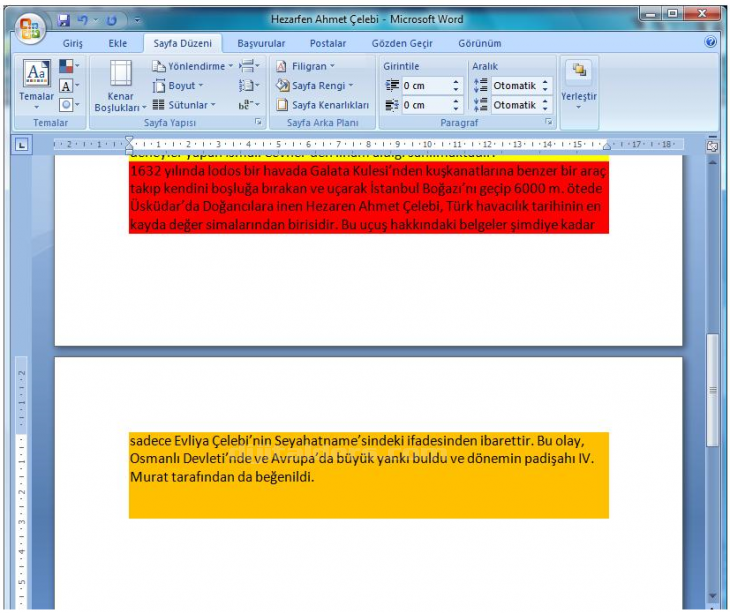
Task: Switch to the Postalar tab
Action: [328, 43]
